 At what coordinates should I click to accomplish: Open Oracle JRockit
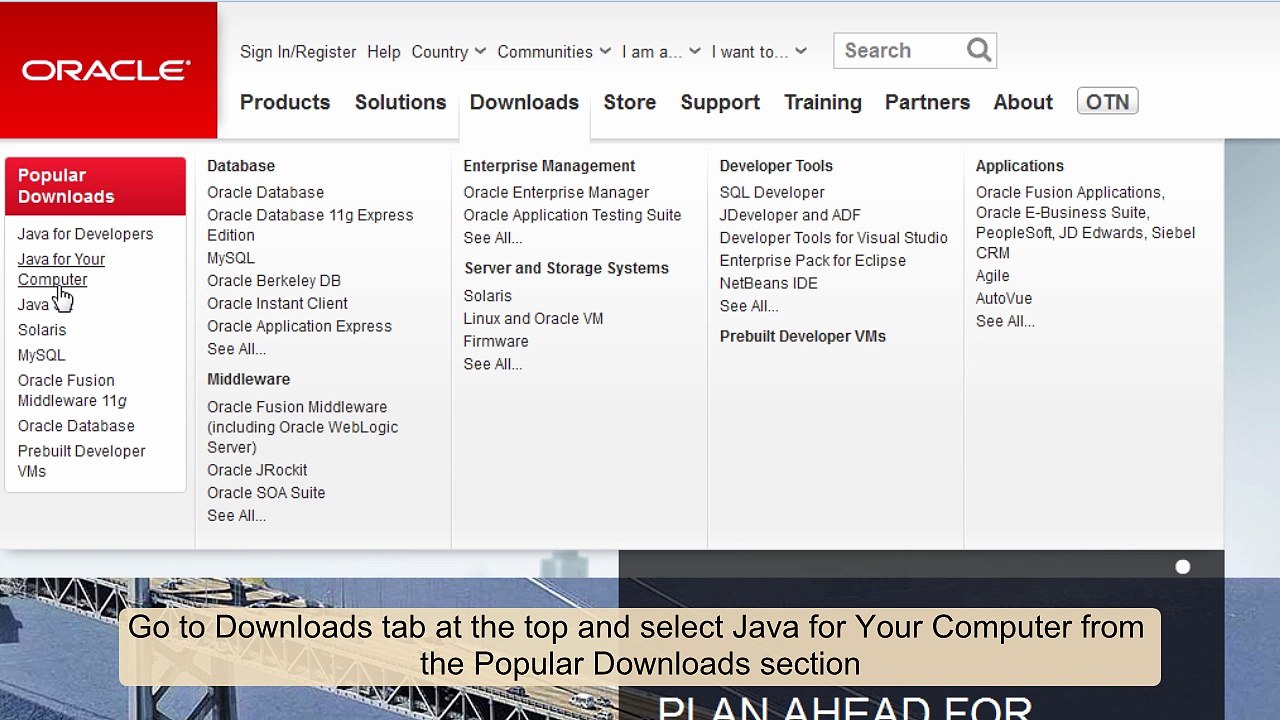click(x=257, y=470)
